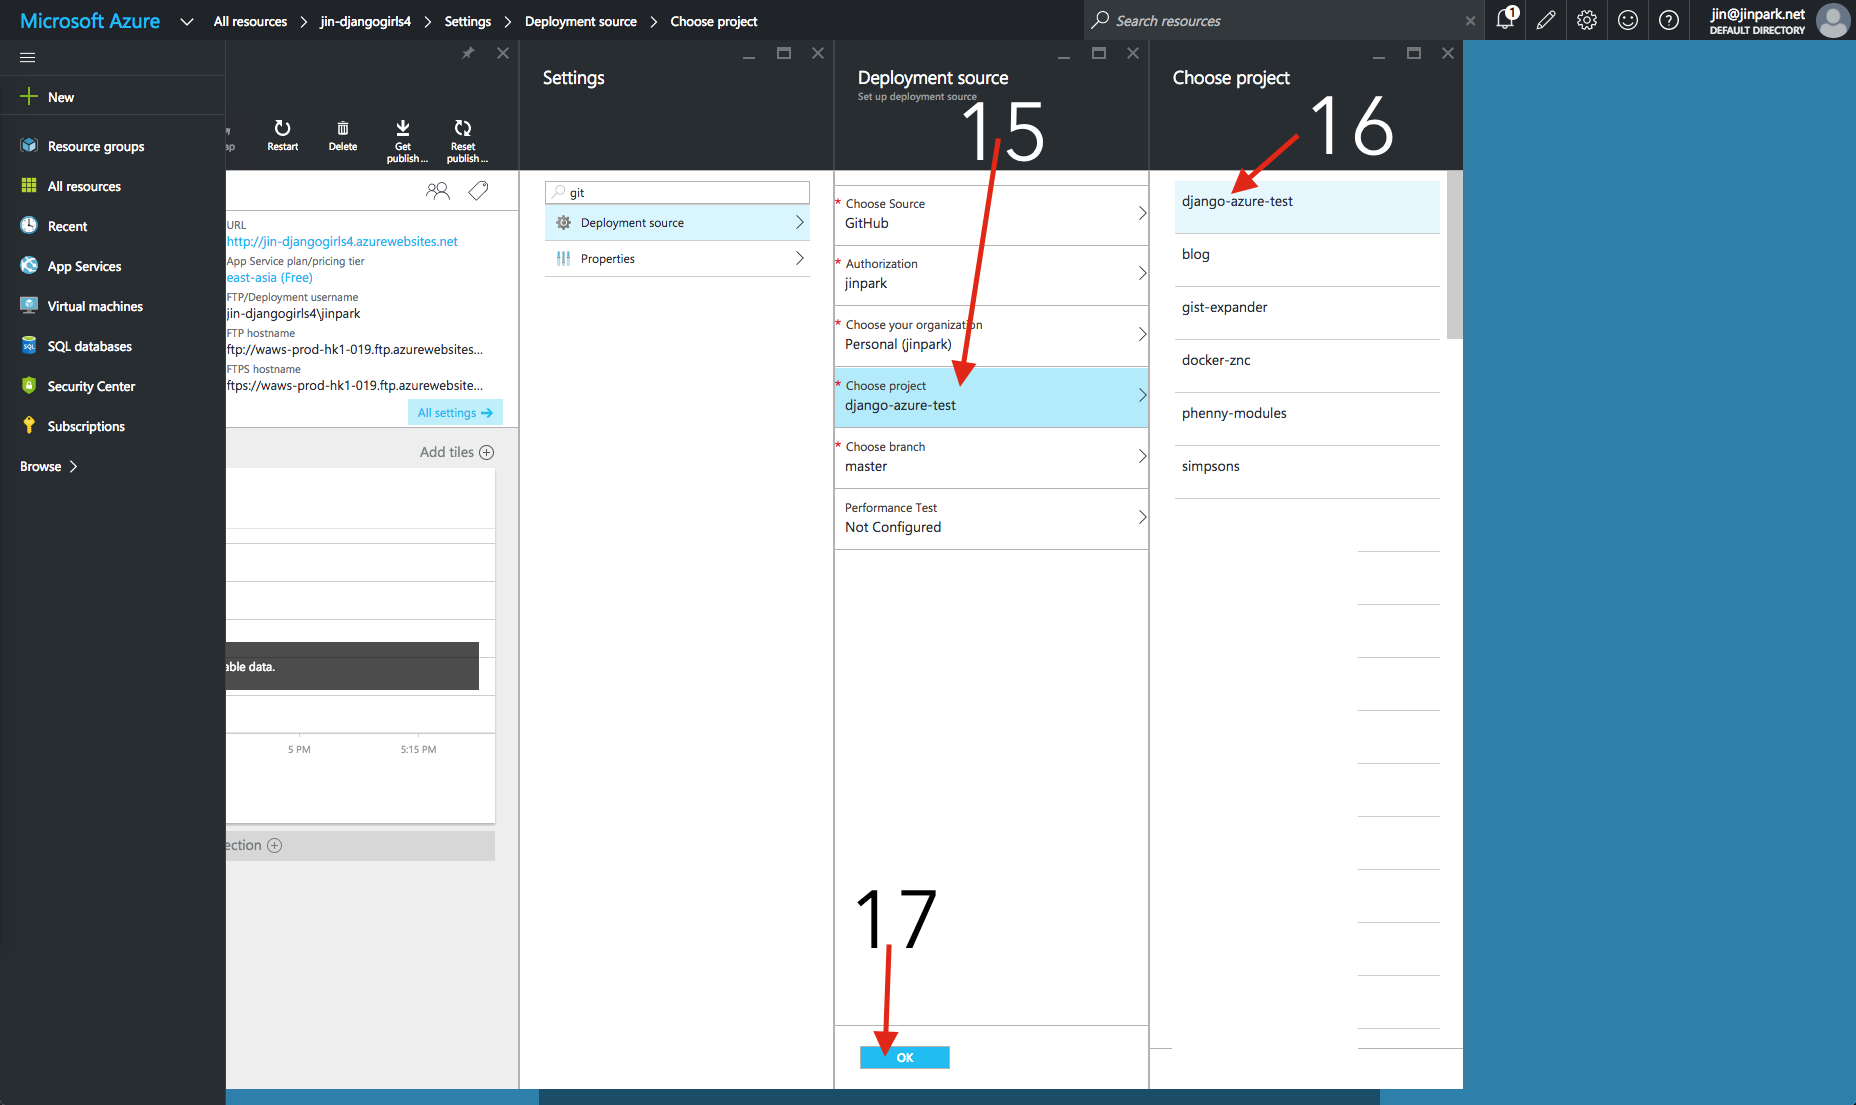Click the OK button
The height and width of the screenshot is (1105, 1856).
(x=905, y=1057)
